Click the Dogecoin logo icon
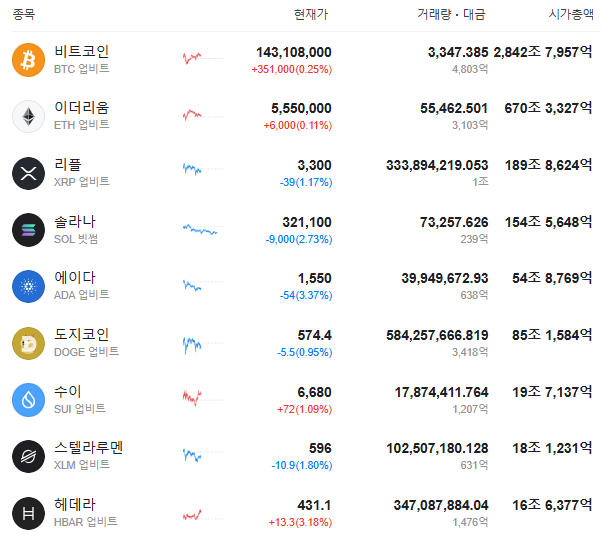 point(28,343)
